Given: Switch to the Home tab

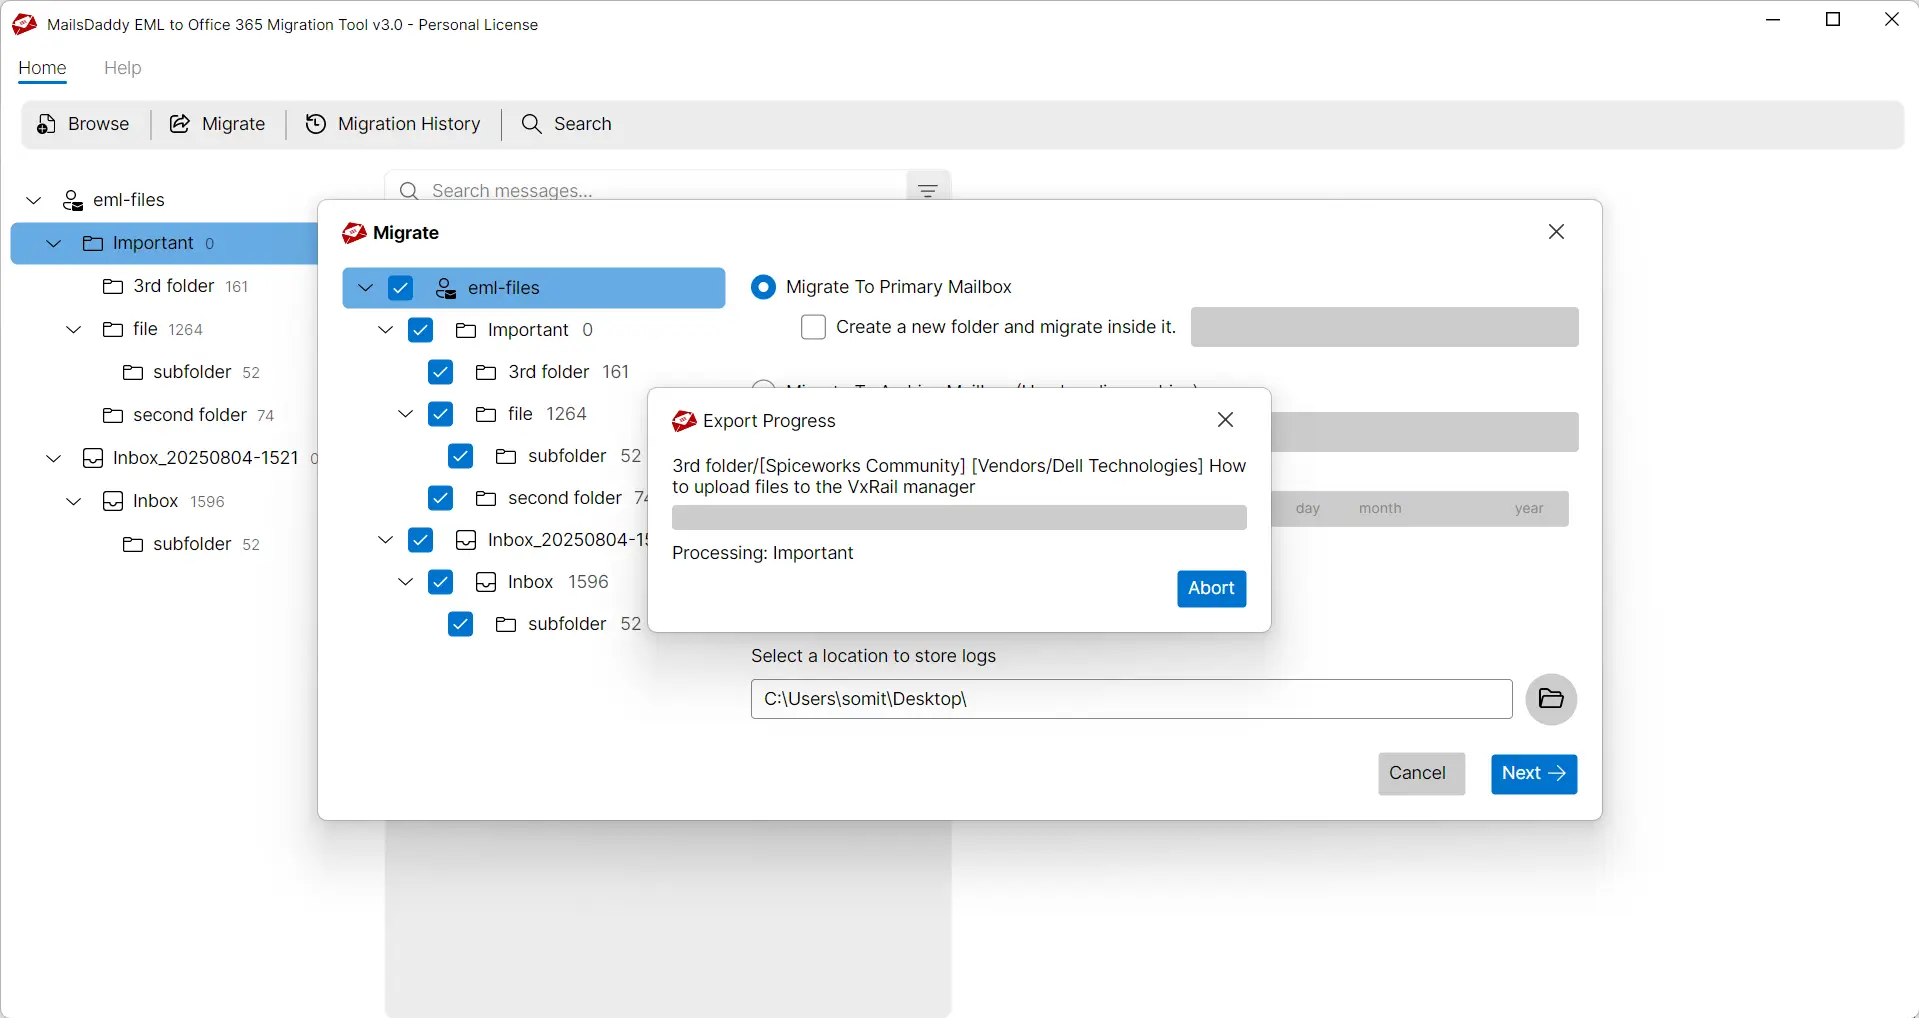Looking at the screenshot, I should (42, 68).
